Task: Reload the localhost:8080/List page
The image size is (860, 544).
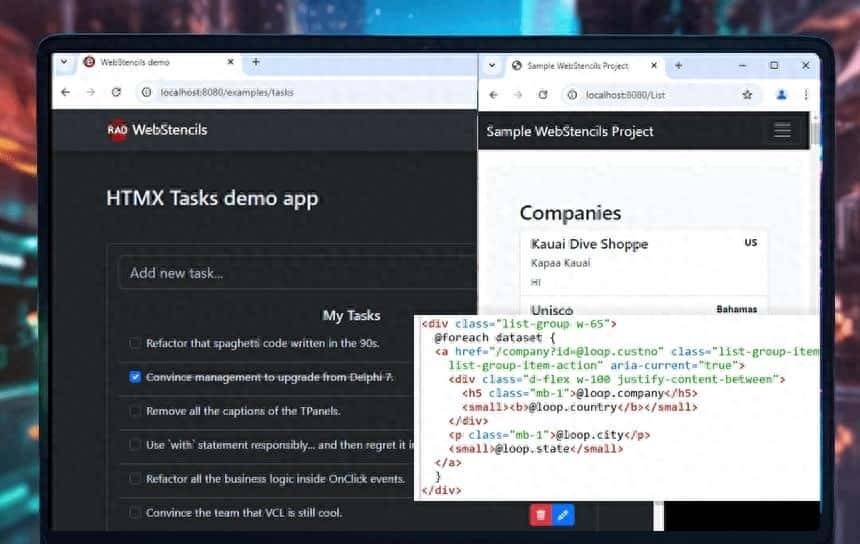Action: [543, 95]
